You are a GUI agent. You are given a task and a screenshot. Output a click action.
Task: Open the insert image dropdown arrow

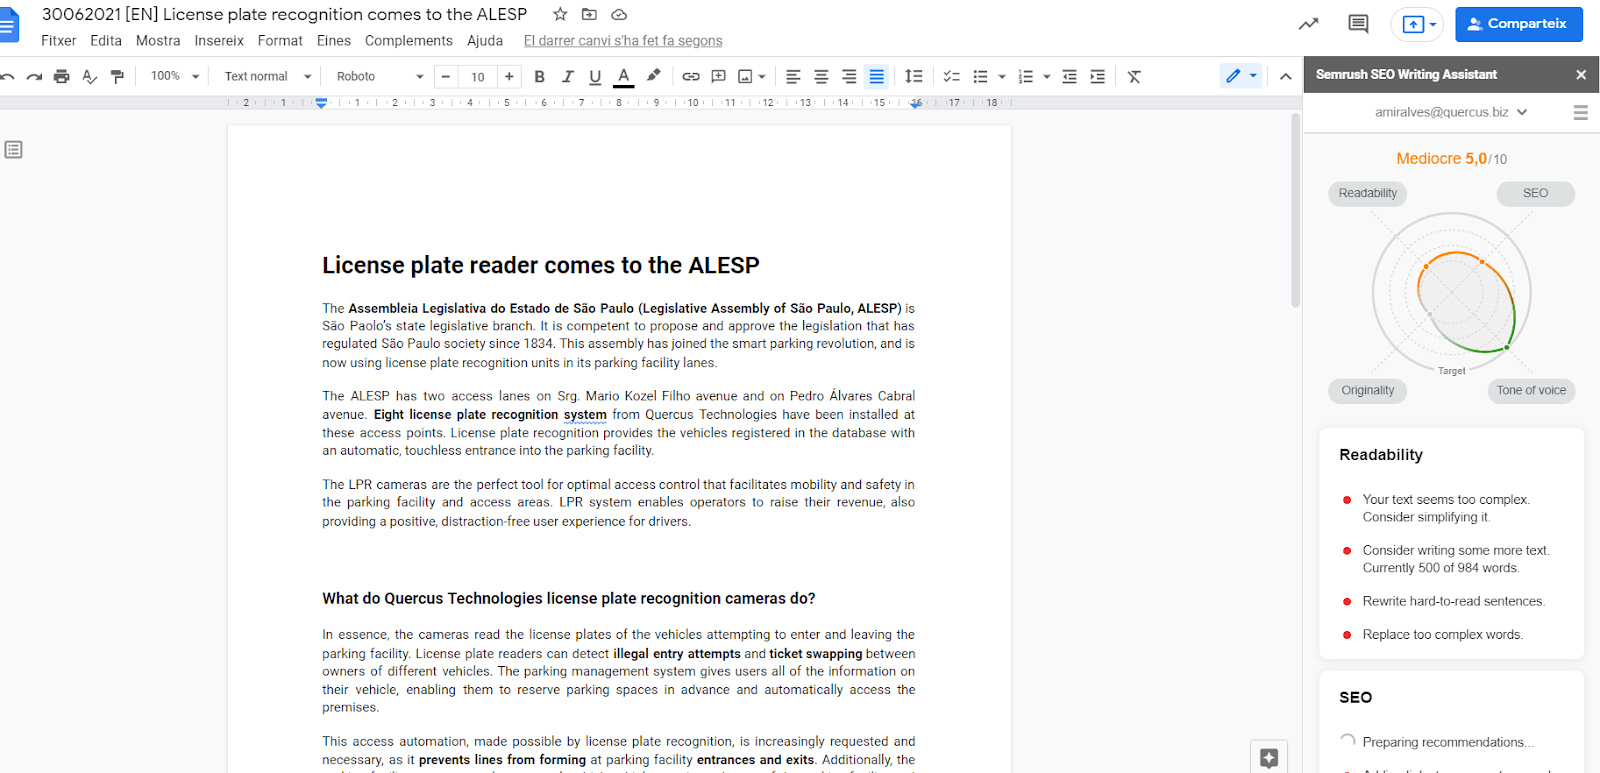coord(762,76)
